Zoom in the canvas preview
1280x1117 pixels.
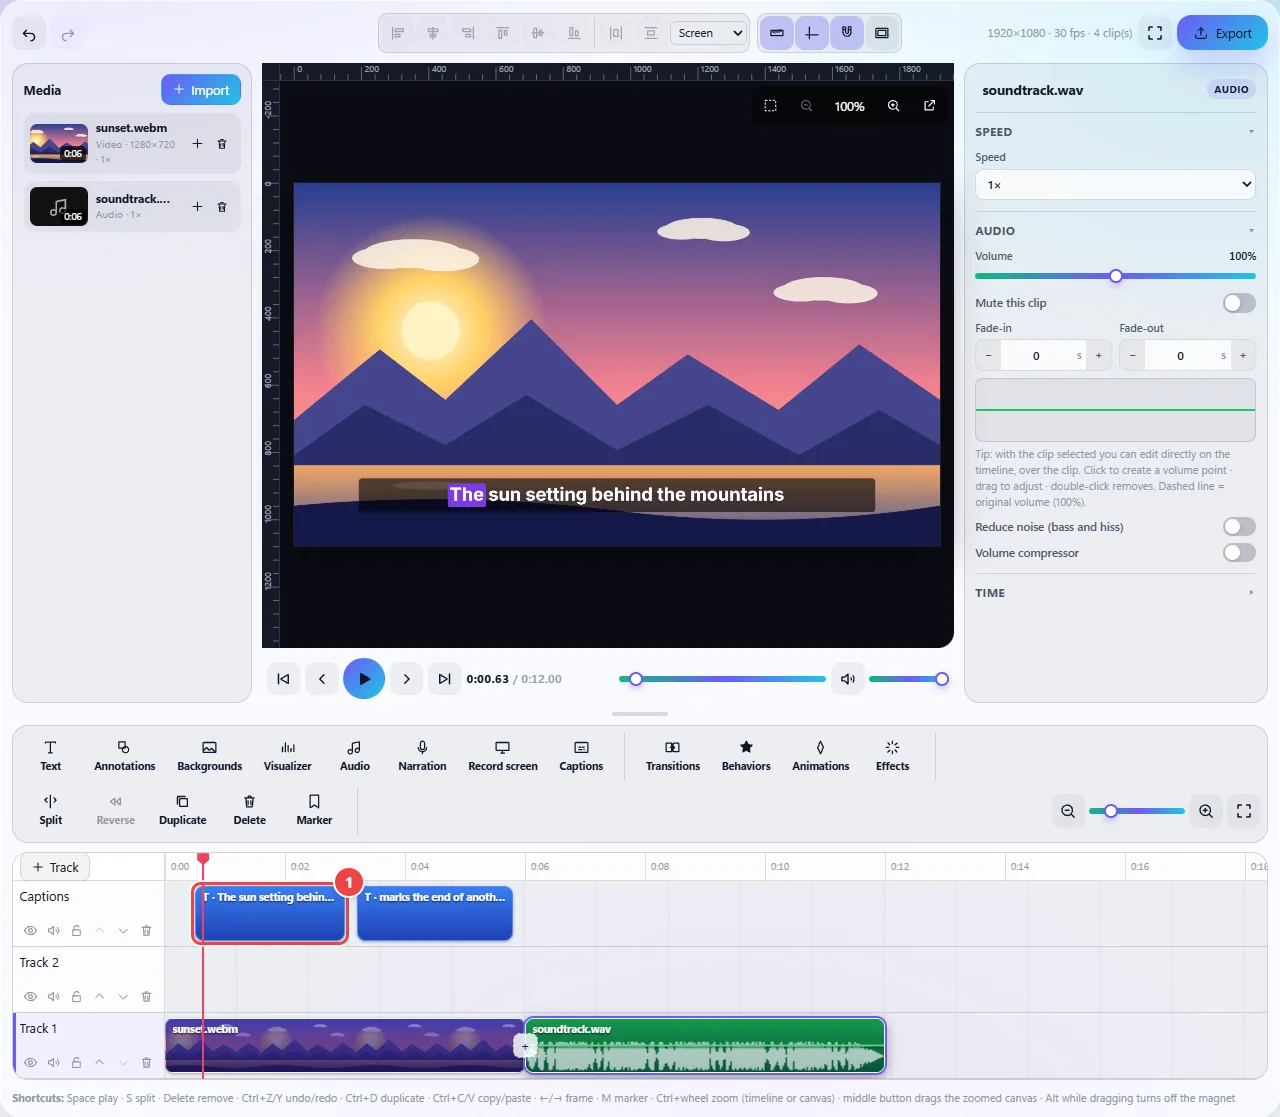(893, 106)
